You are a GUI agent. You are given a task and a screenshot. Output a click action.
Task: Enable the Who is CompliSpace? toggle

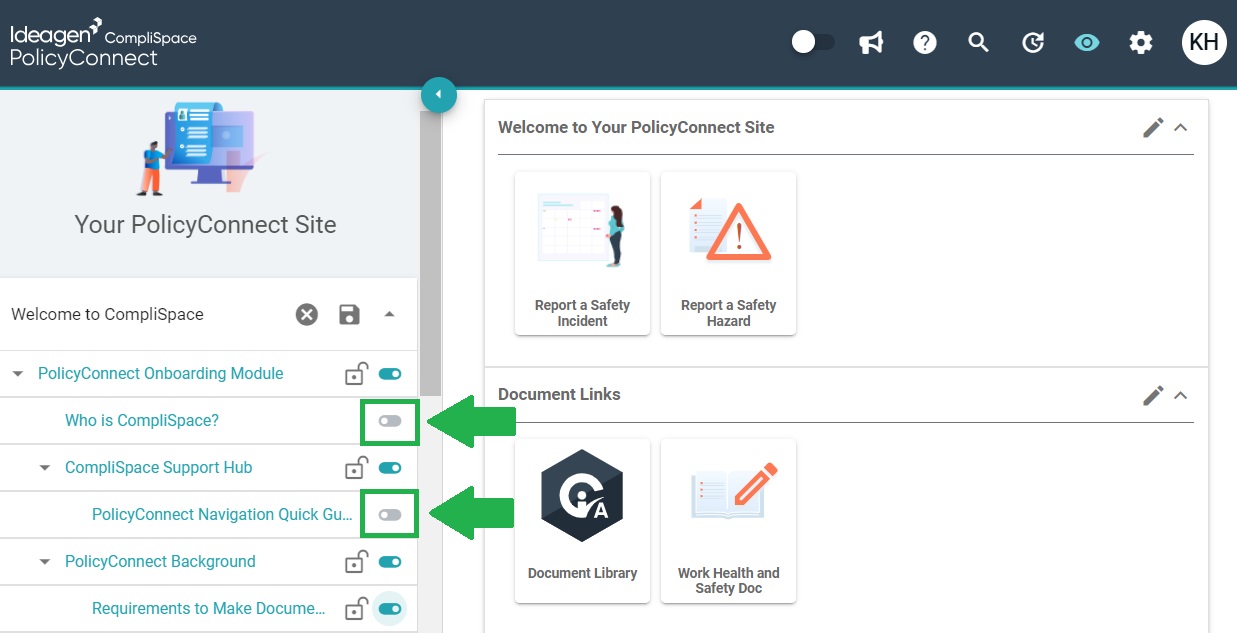point(390,421)
